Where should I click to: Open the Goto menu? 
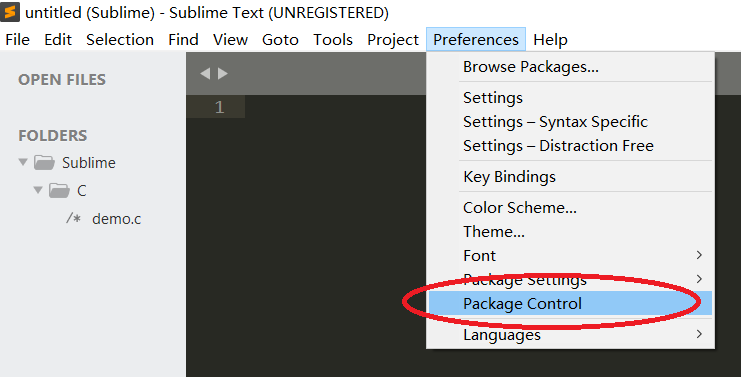point(280,40)
